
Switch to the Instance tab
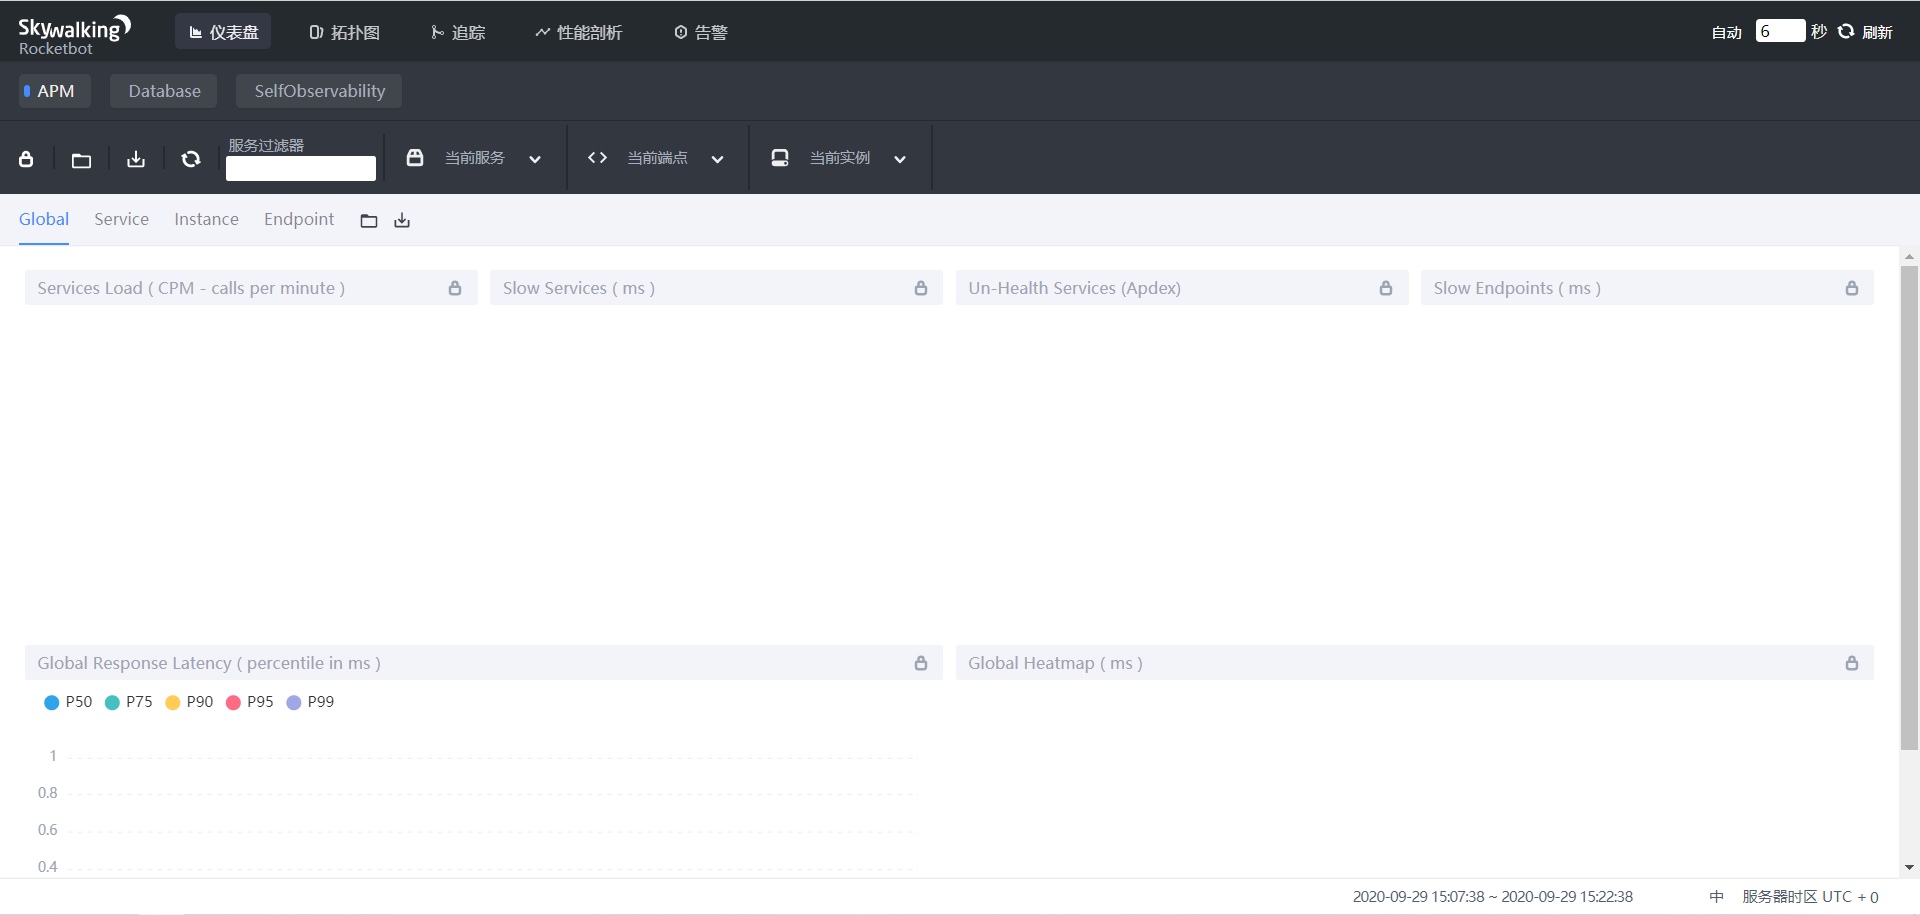click(206, 219)
